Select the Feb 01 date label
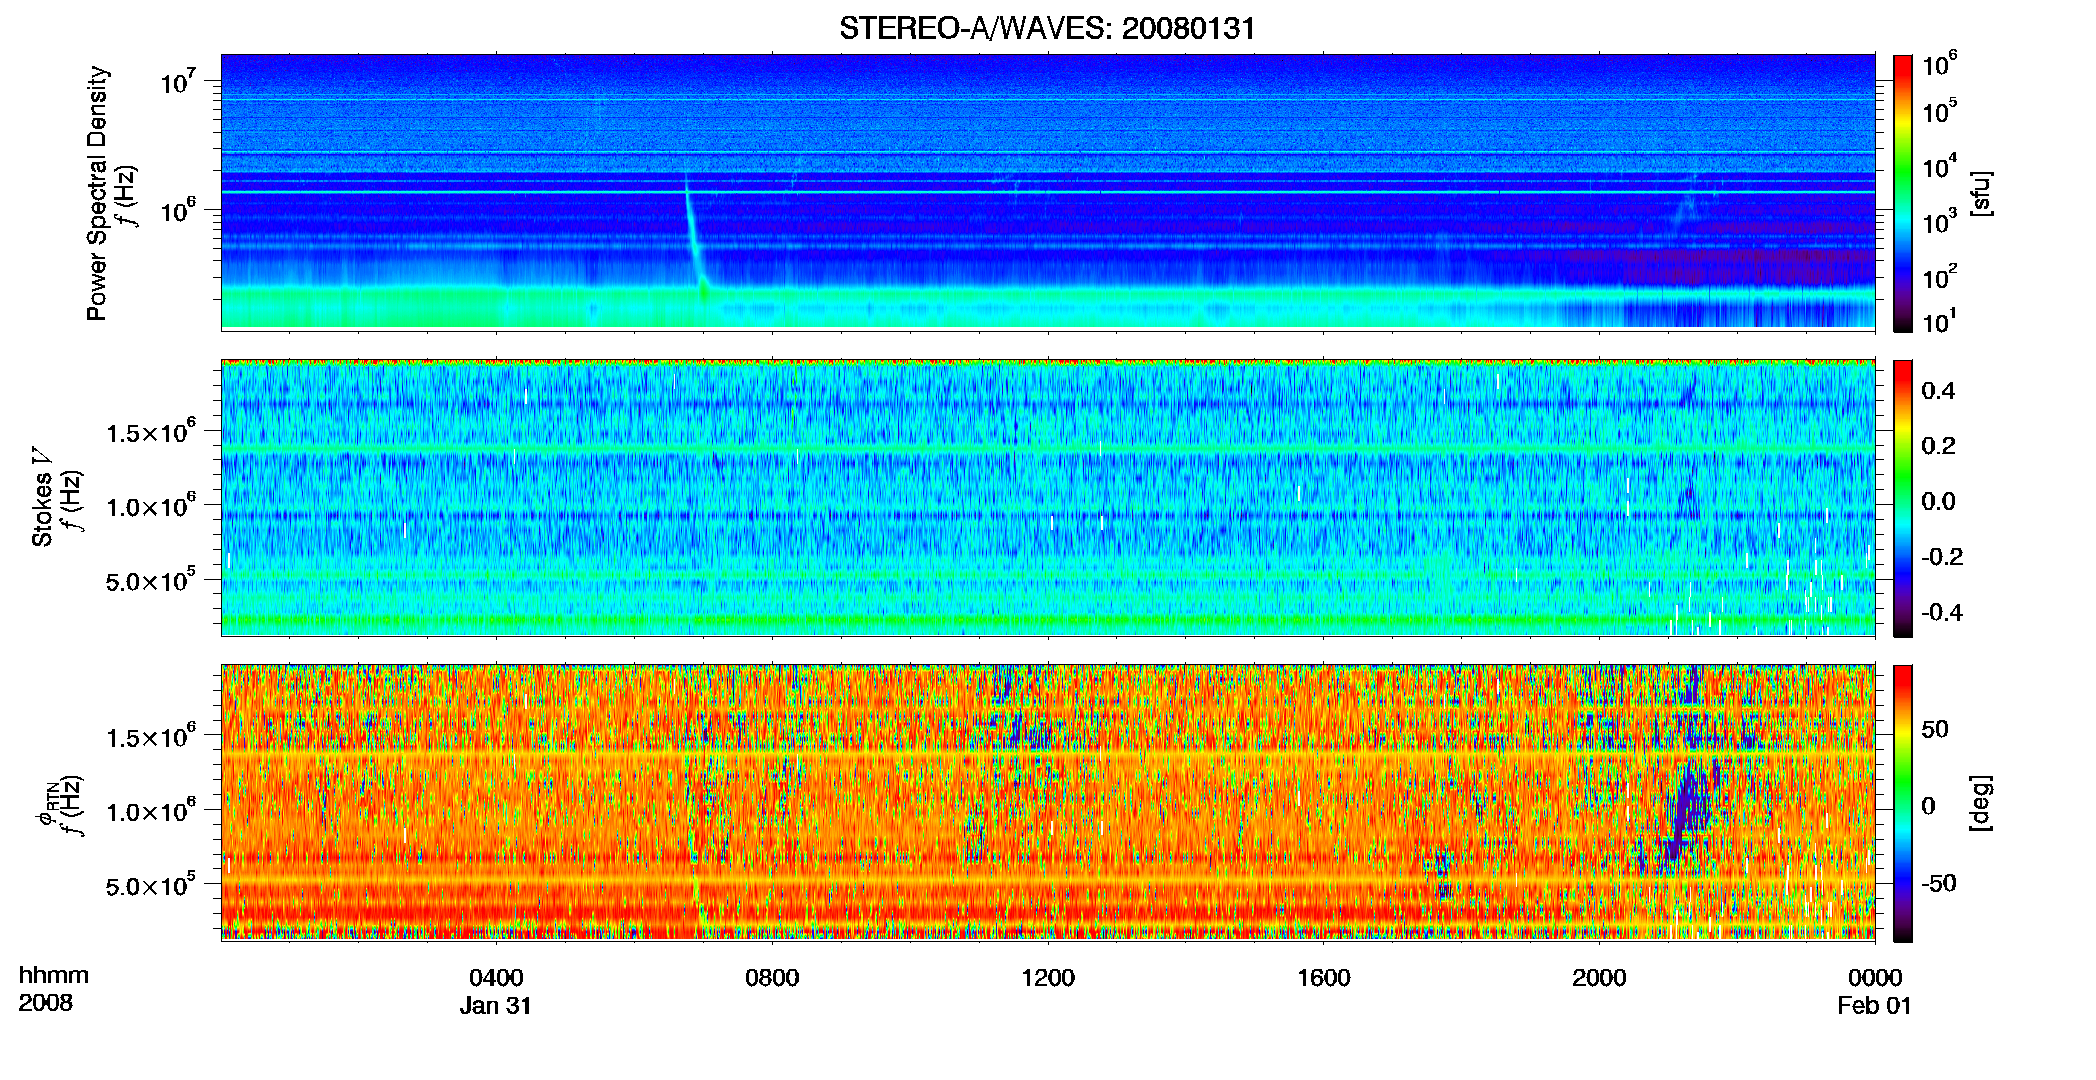The height and width of the screenshot is (1080, 2096). [x=1875, y=1006]
